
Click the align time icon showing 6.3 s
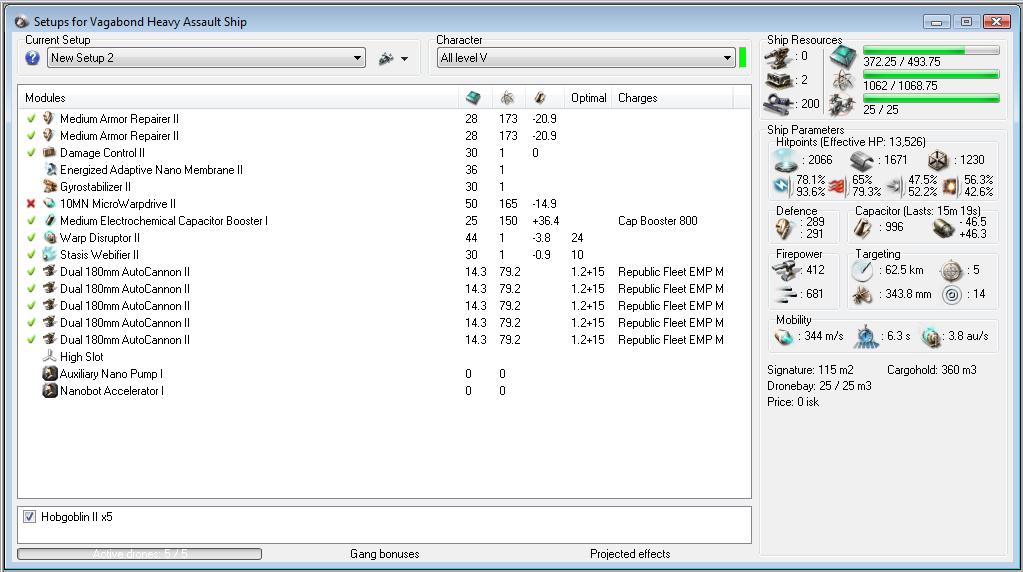point(865,336)
